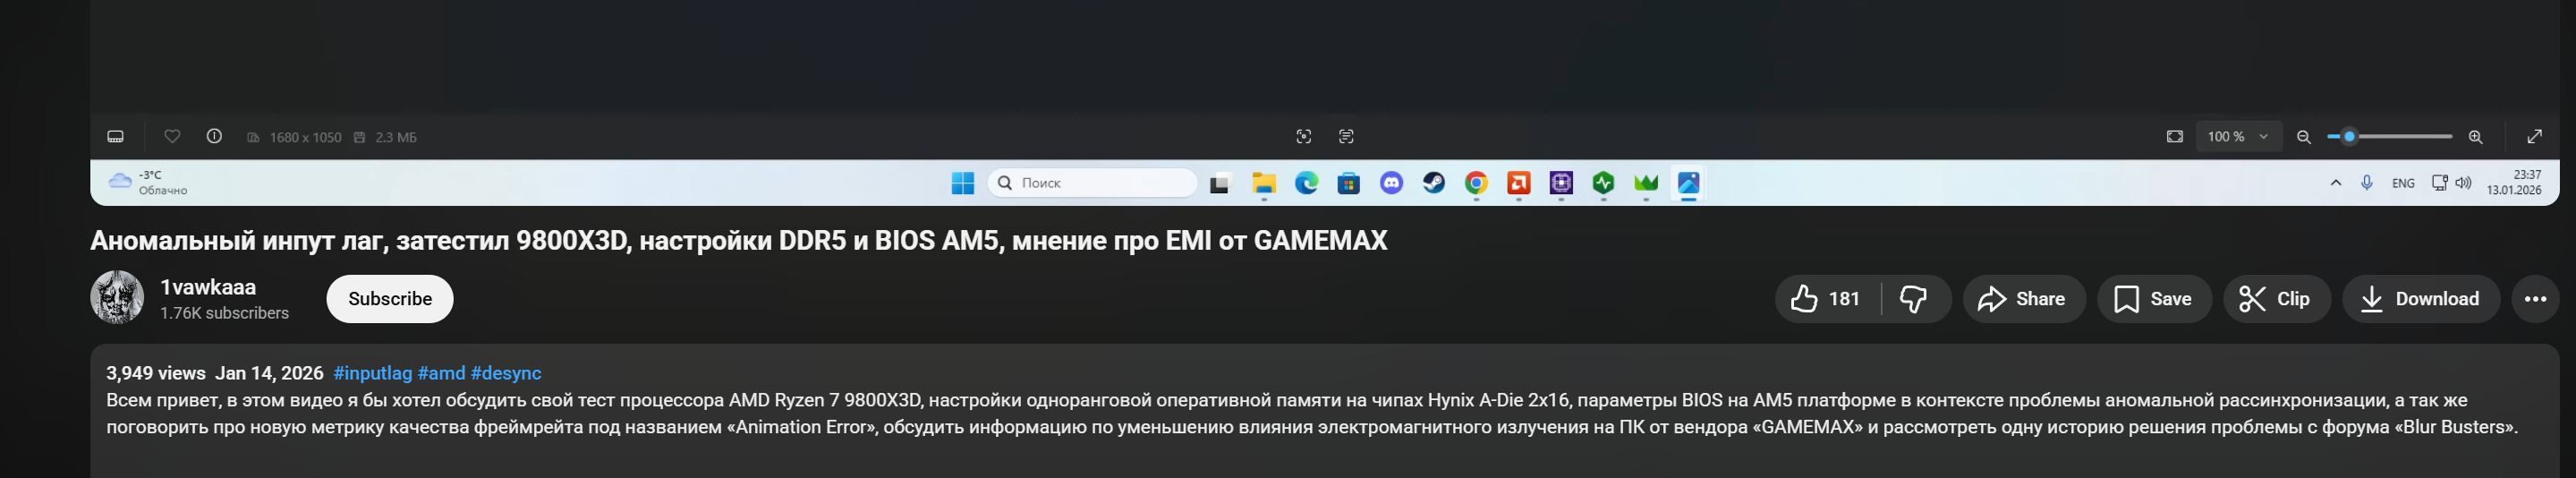Open Discord from the taskbar
The width and height of the screenshot is (2576, 478).
tap(1392, 183)
